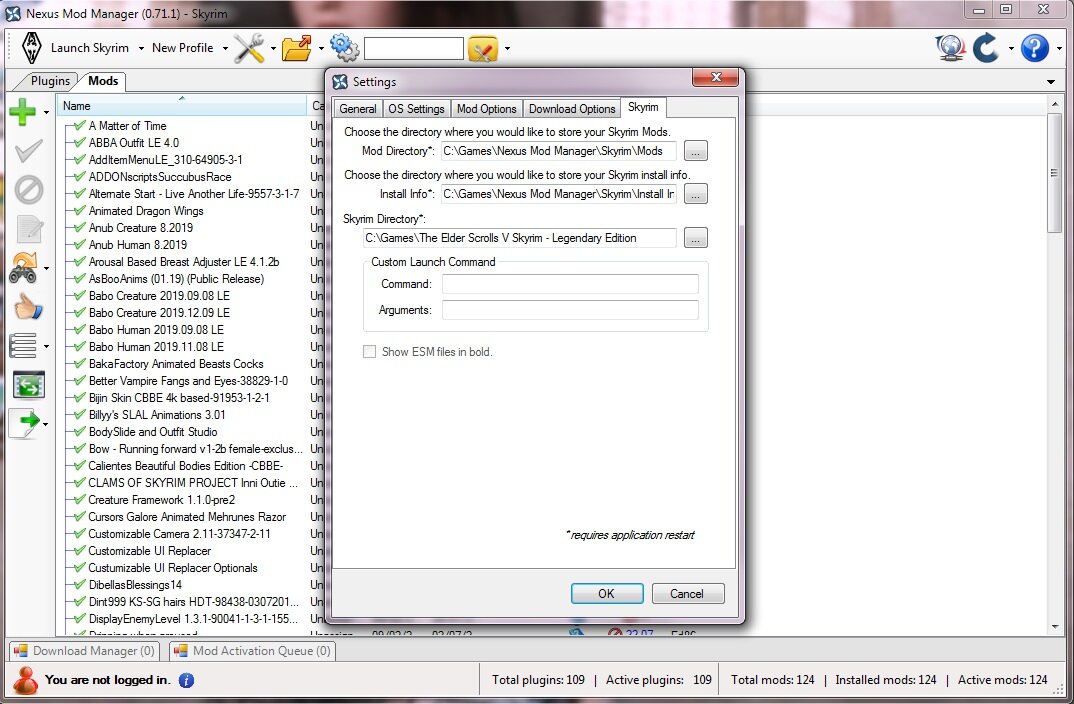This screenshot has width=1074, height=704.
Task: Toggle the checkmark for Animated Dragon Wings
Action: tap(80, 211)
